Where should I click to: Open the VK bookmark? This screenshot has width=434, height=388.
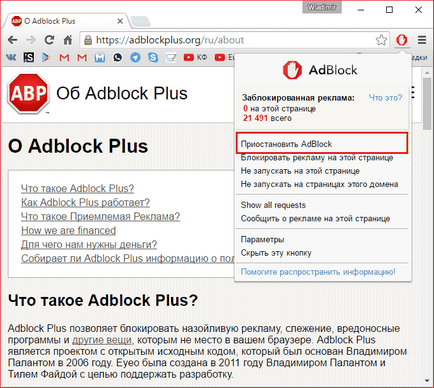pyautogui.click(x=11, y=58)
